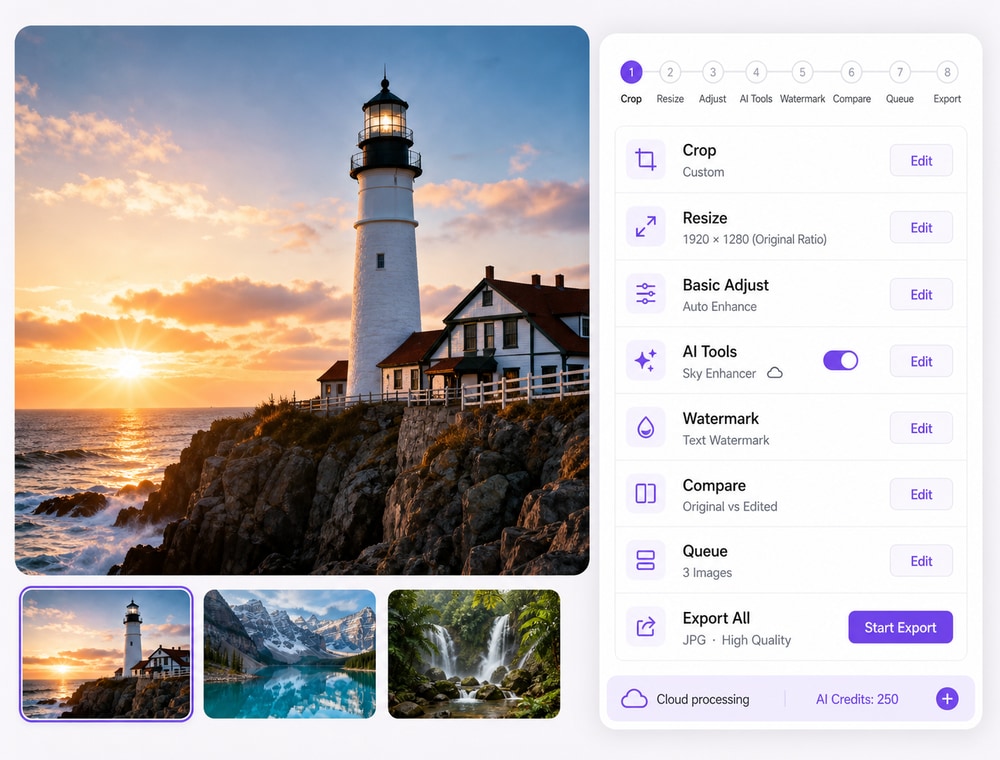The image size is (1000, 760).
Task: Click the '3 Images' text
Action: click(x=707, y=573)
